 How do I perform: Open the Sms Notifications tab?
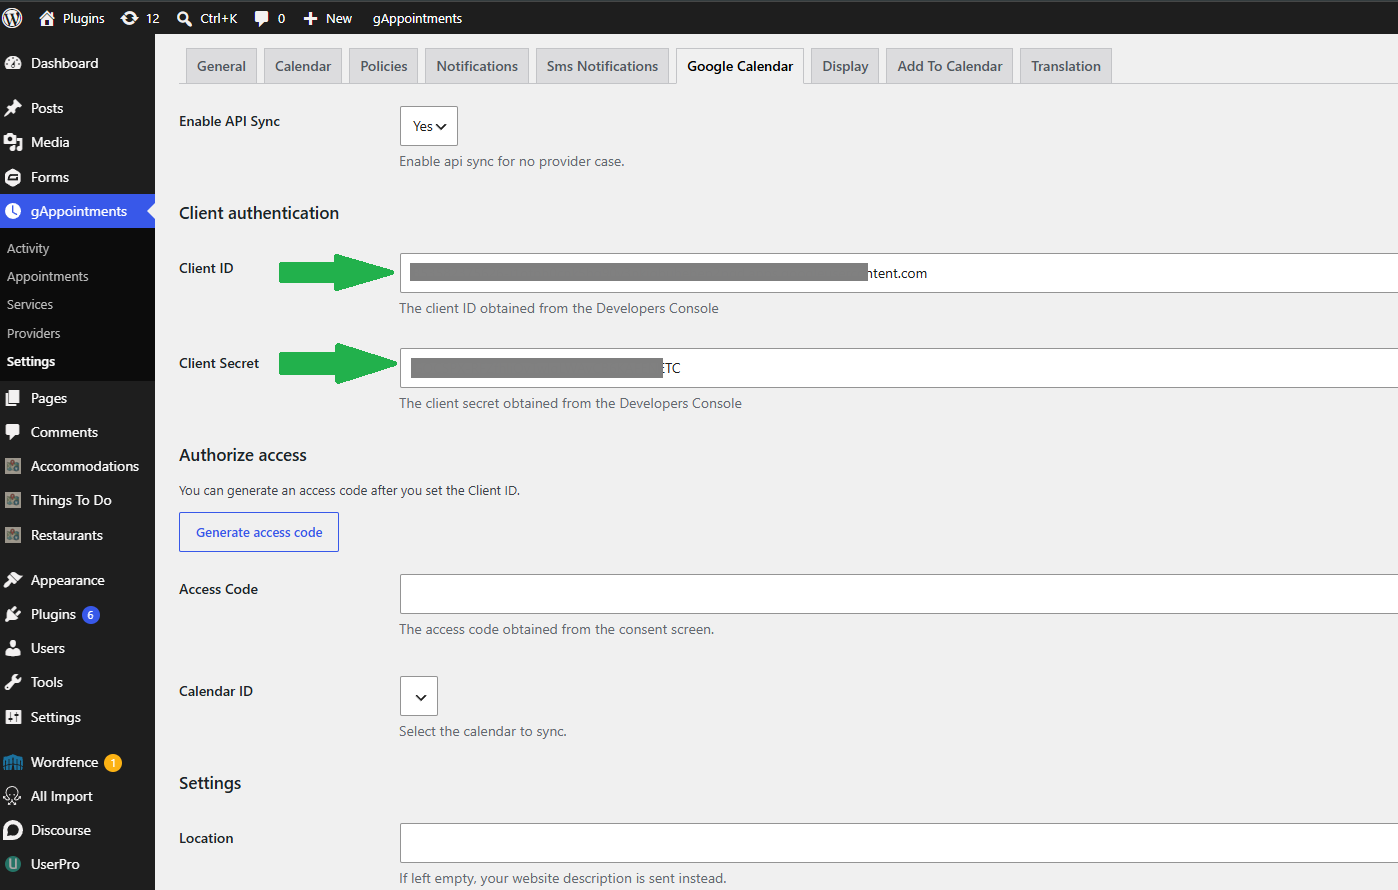coord(602,66)
